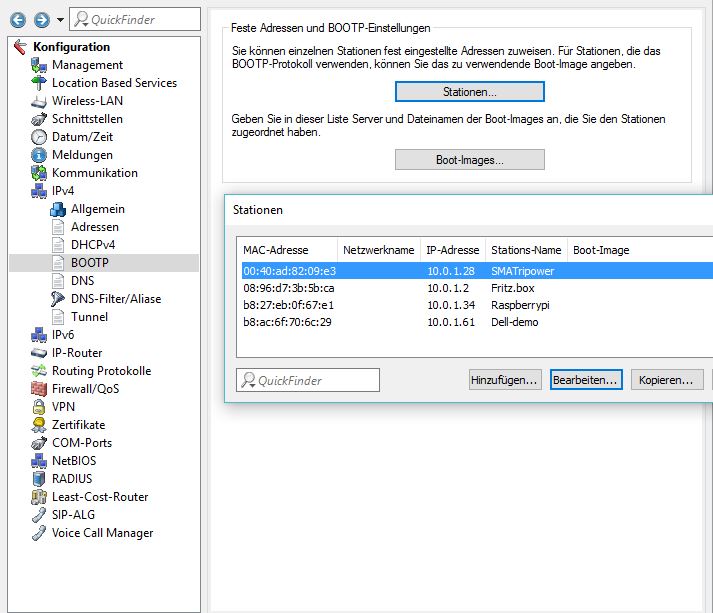The height and width of the screenshot is (613, 713).
Task: Focus the Stationen dialog QuickFinder field
Action: [308, 380]
